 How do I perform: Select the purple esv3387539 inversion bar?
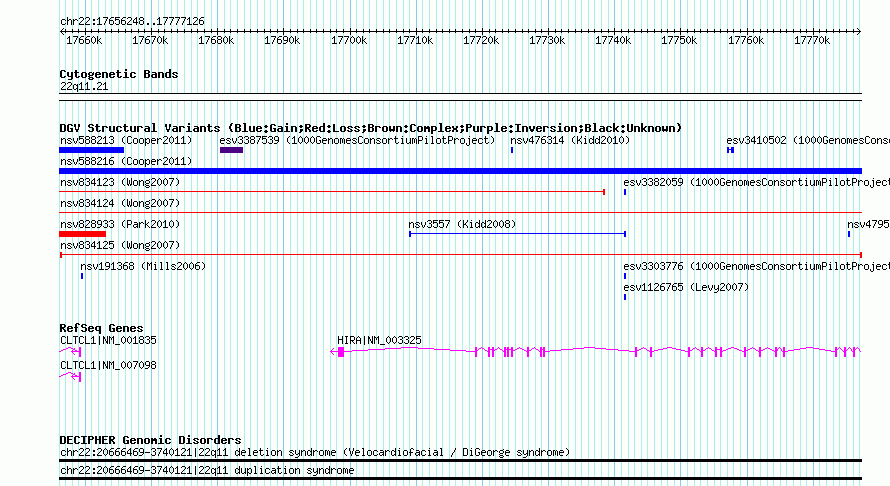[231, 150]
